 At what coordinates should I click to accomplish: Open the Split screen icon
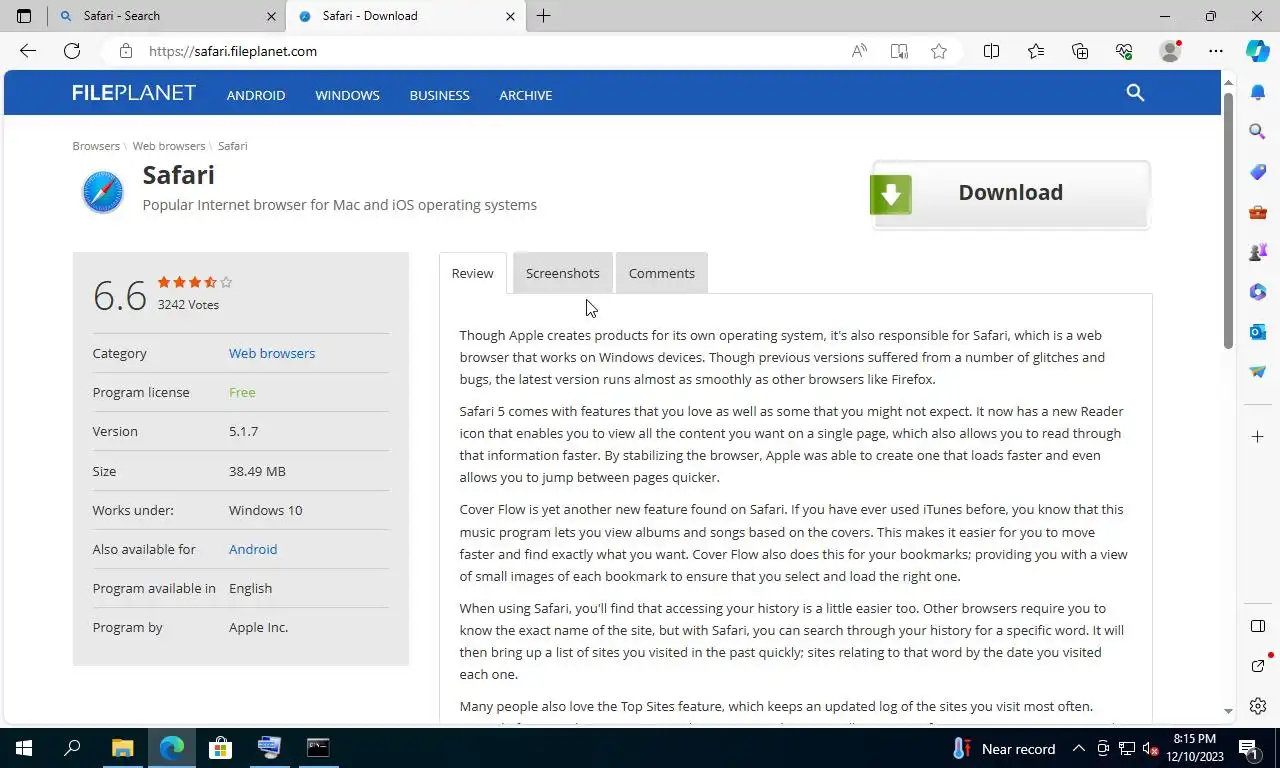tap(991, 51)
